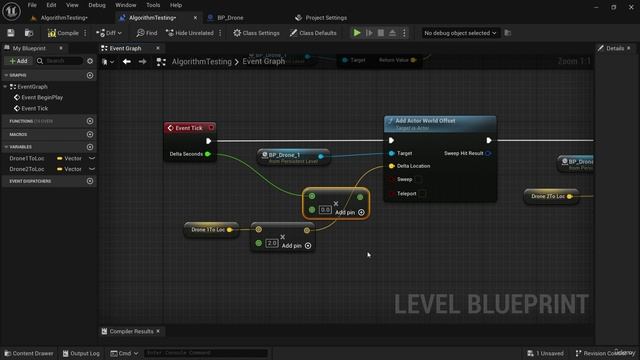The width and height of the screenshot is (640, 360).
Task: Open My Blueprint settings gear
Action: coord(90,61)
